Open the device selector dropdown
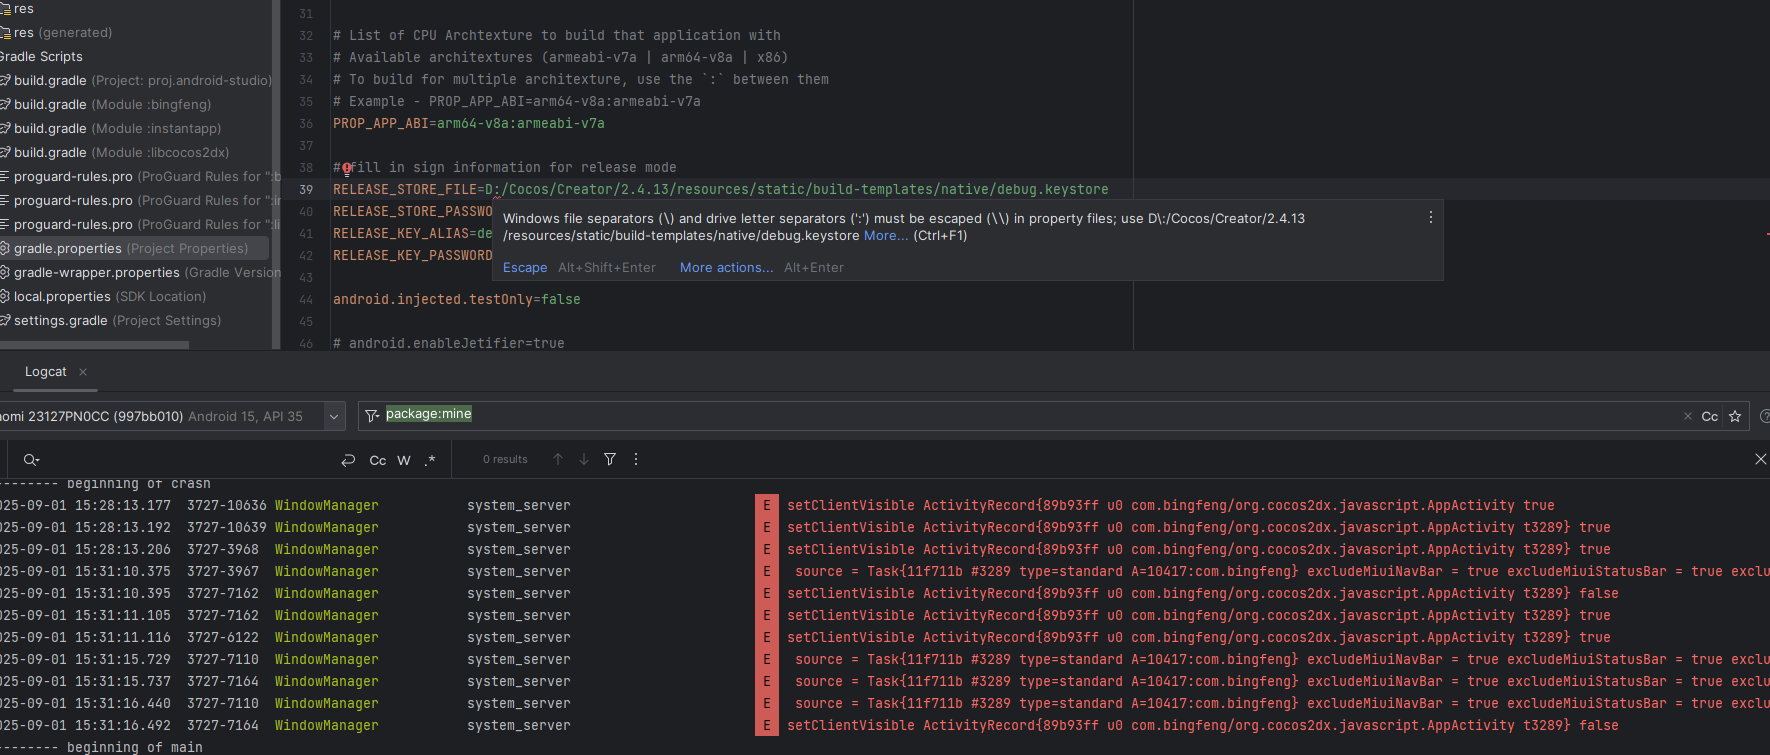The width and height of the screenshot is (1770, 755). pyautogui.click(x=334, y=416)
